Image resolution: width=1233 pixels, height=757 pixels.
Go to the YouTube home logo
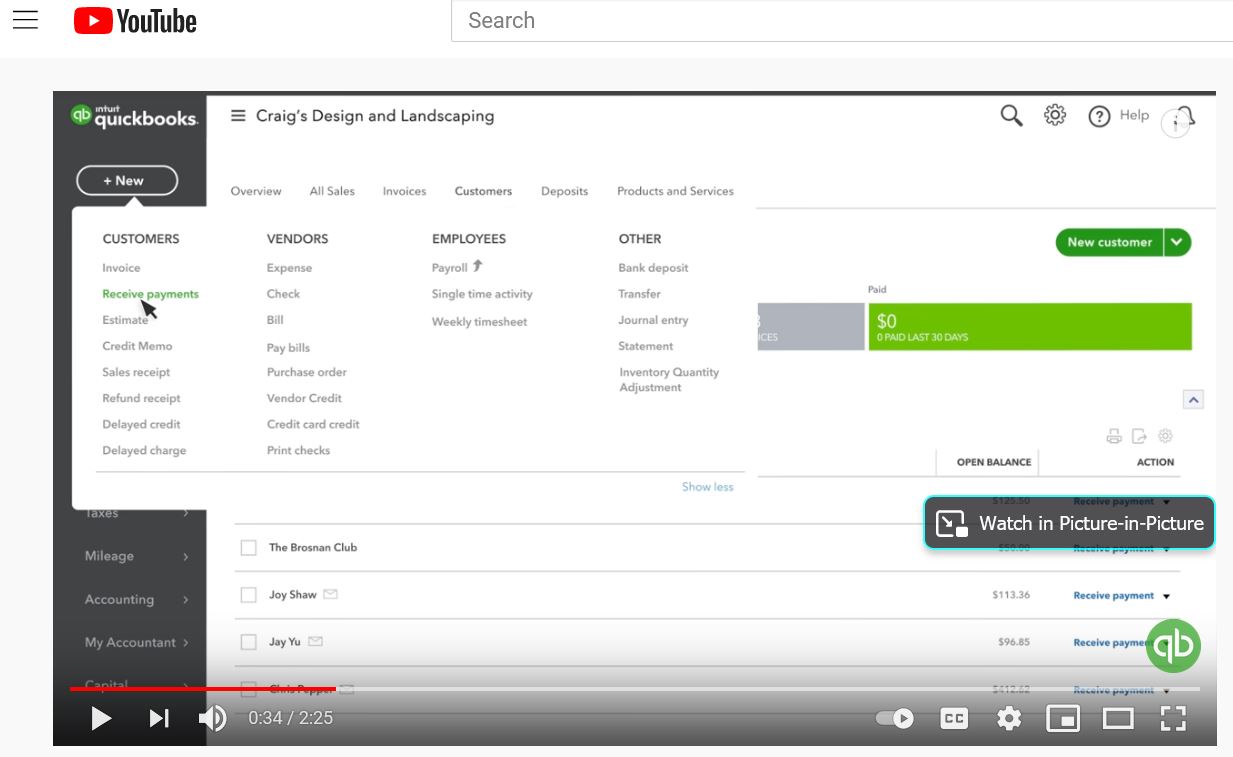tap(135, 21)
